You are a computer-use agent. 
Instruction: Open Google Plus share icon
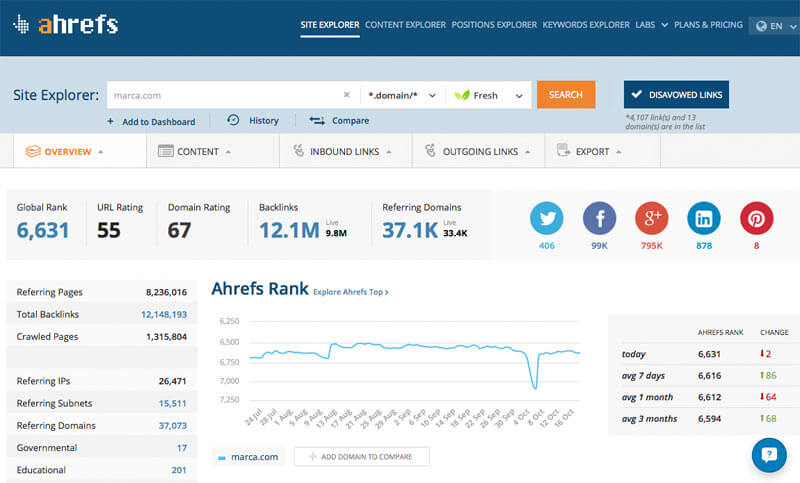[652, 218]
